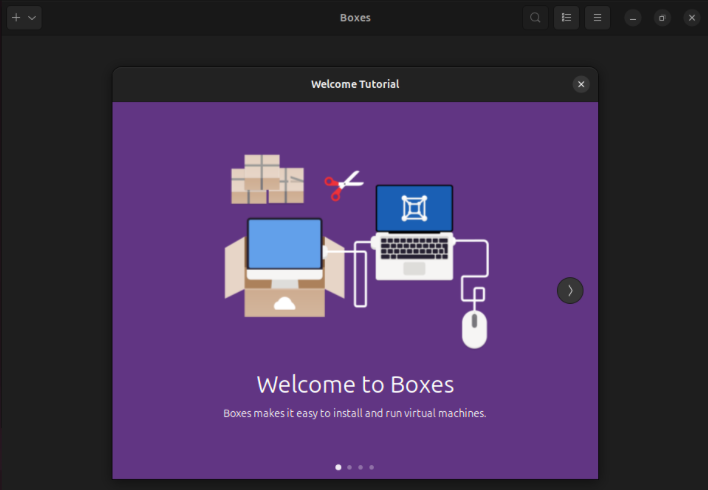Screen dimensions: 708x490
Task: Click the 'Boxes' window title
Action: pyautogui.click(x=355, y=18)
